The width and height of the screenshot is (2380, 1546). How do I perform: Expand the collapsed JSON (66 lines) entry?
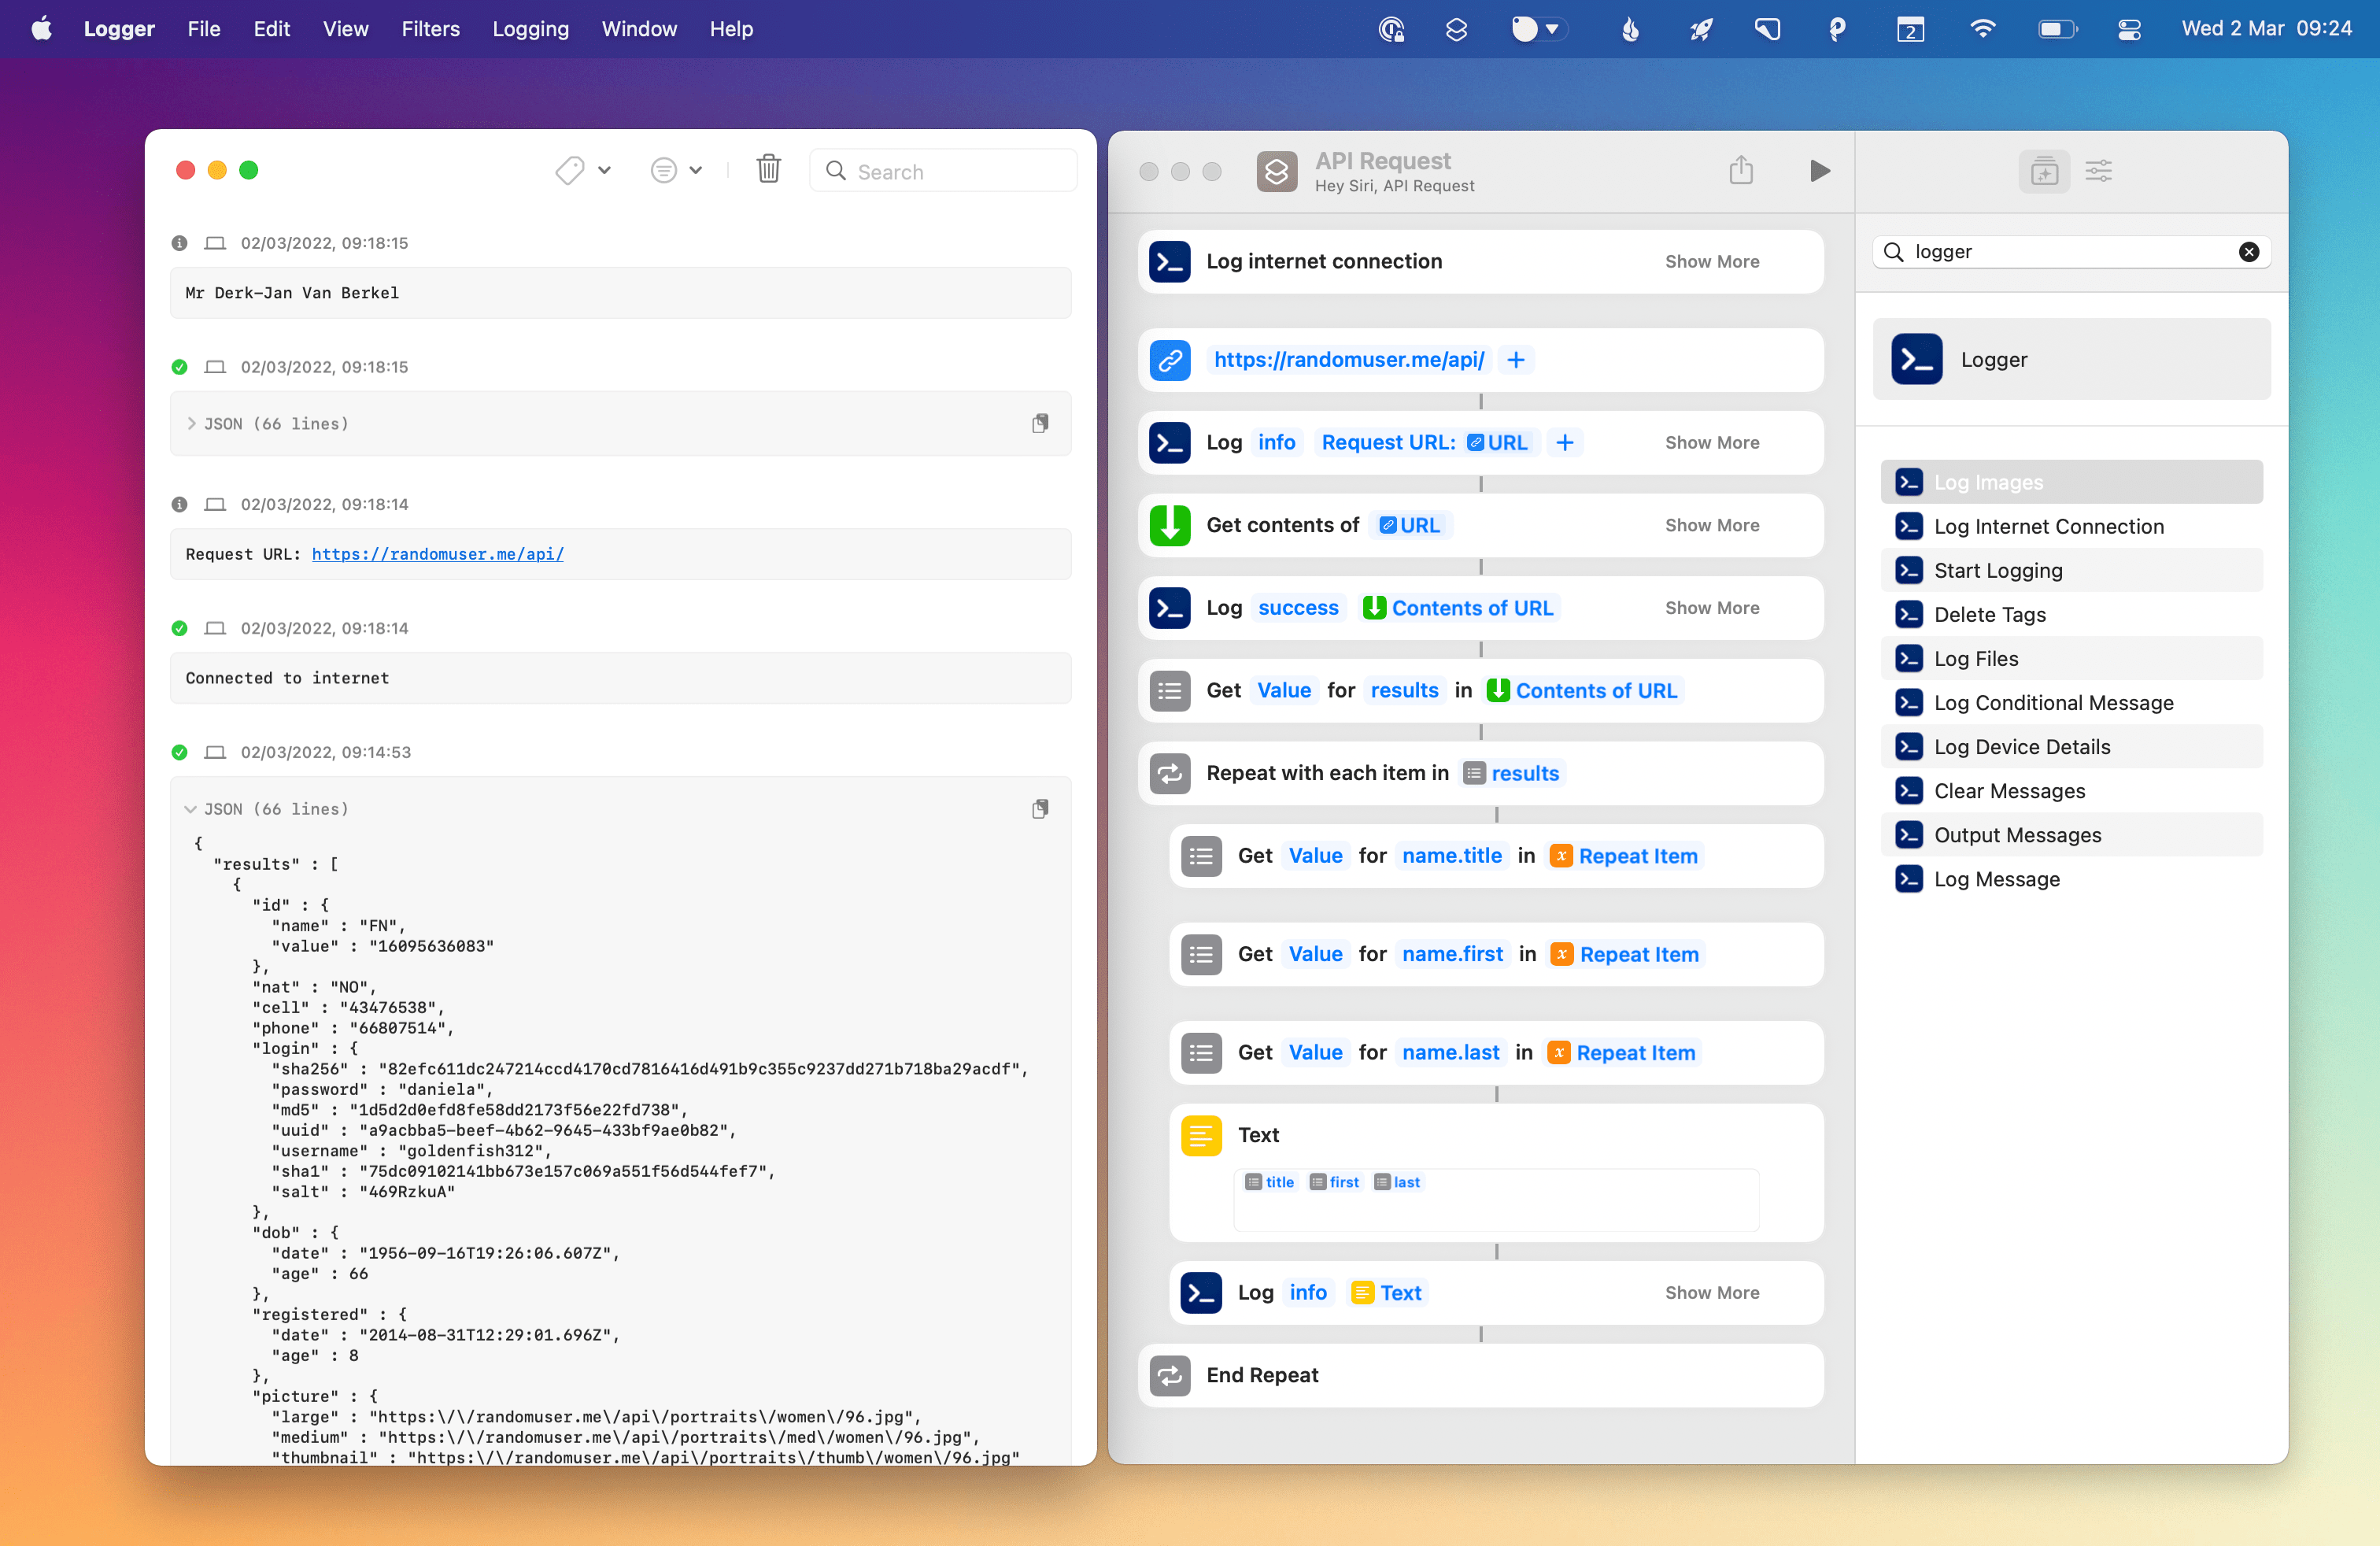pos(191,424)
